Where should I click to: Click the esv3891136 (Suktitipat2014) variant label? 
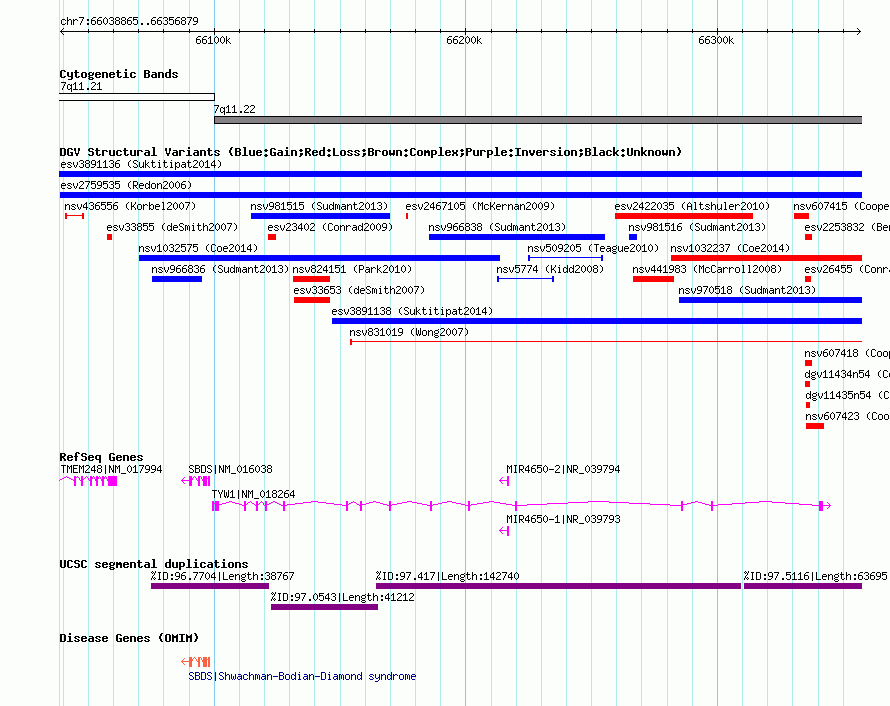click(x=141, y=164)
